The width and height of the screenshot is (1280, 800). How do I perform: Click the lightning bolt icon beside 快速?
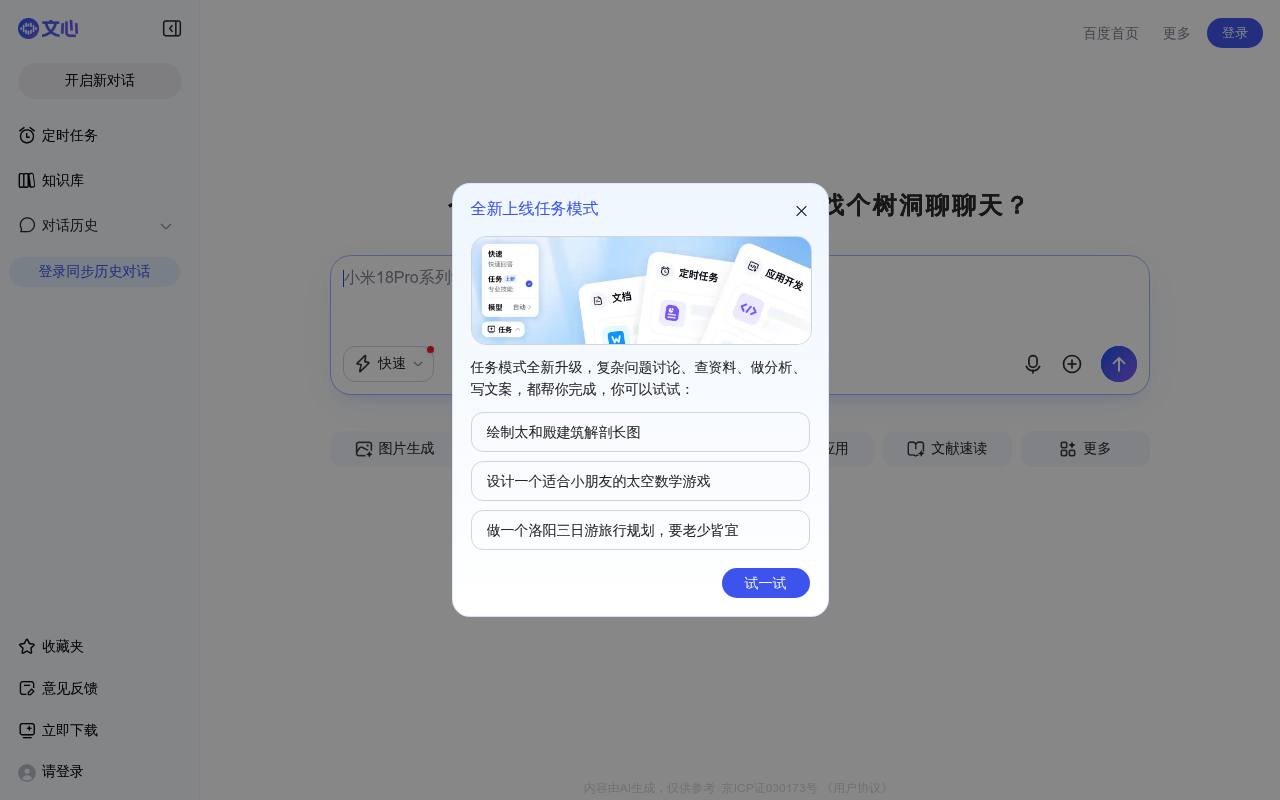(x=363, y=364)
